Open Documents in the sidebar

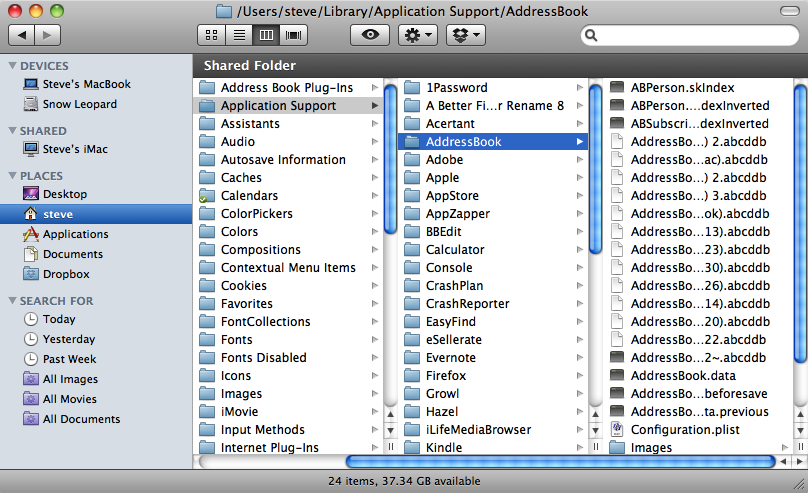pyautogui.click(x=96, y=254)
